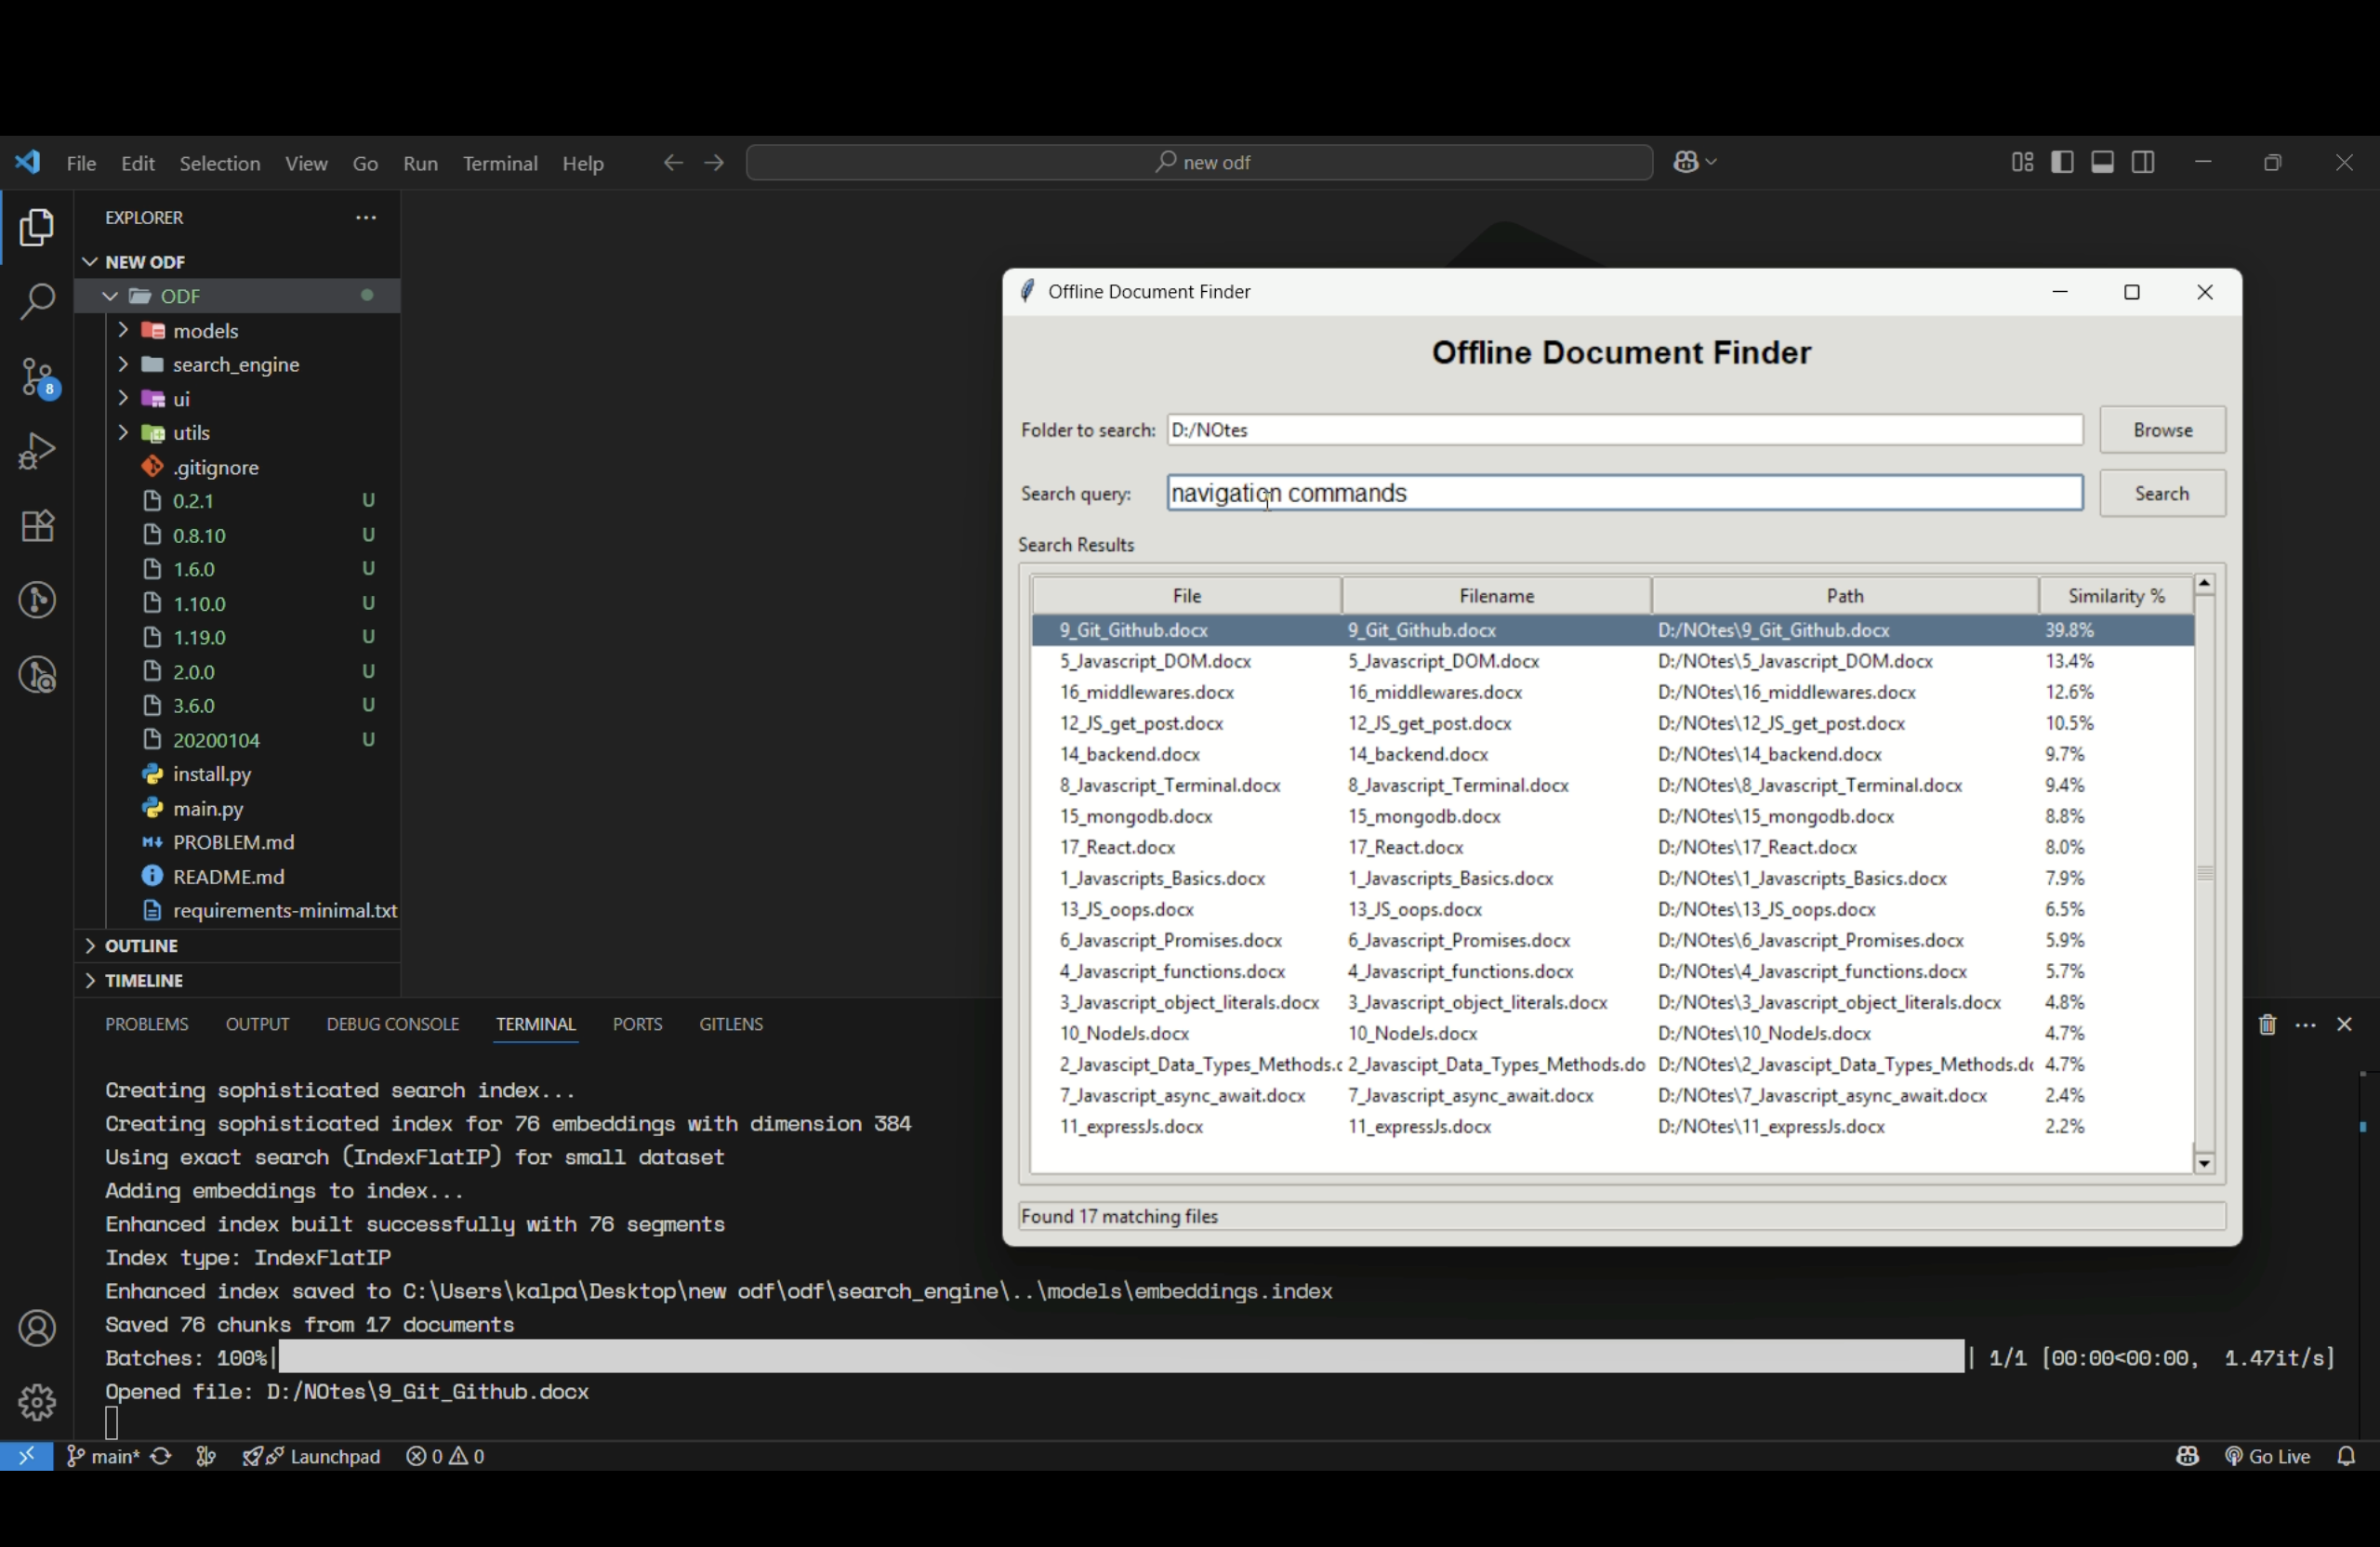Screen dimensions: 2380x1547
Task: Open remote window icon in status bar
Action: tap(26, 1456)
